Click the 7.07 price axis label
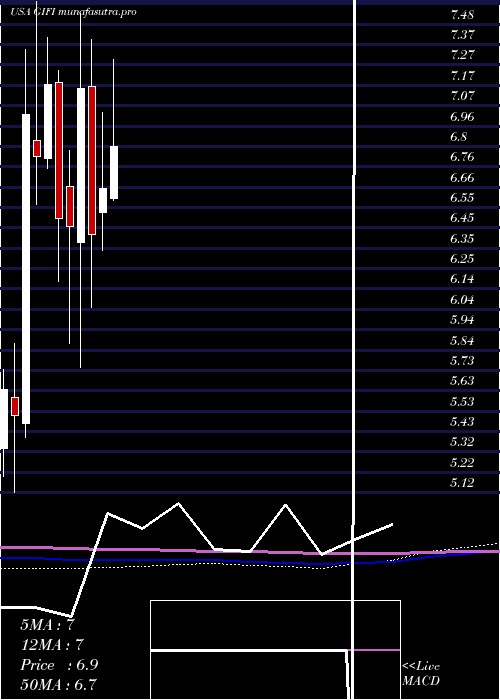Screen dimensions: 500x700 [462, 96]
